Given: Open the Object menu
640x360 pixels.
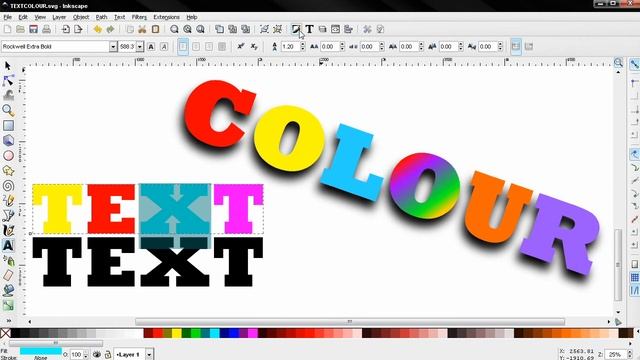Looking at the screenshot, I should click(81, 17).
